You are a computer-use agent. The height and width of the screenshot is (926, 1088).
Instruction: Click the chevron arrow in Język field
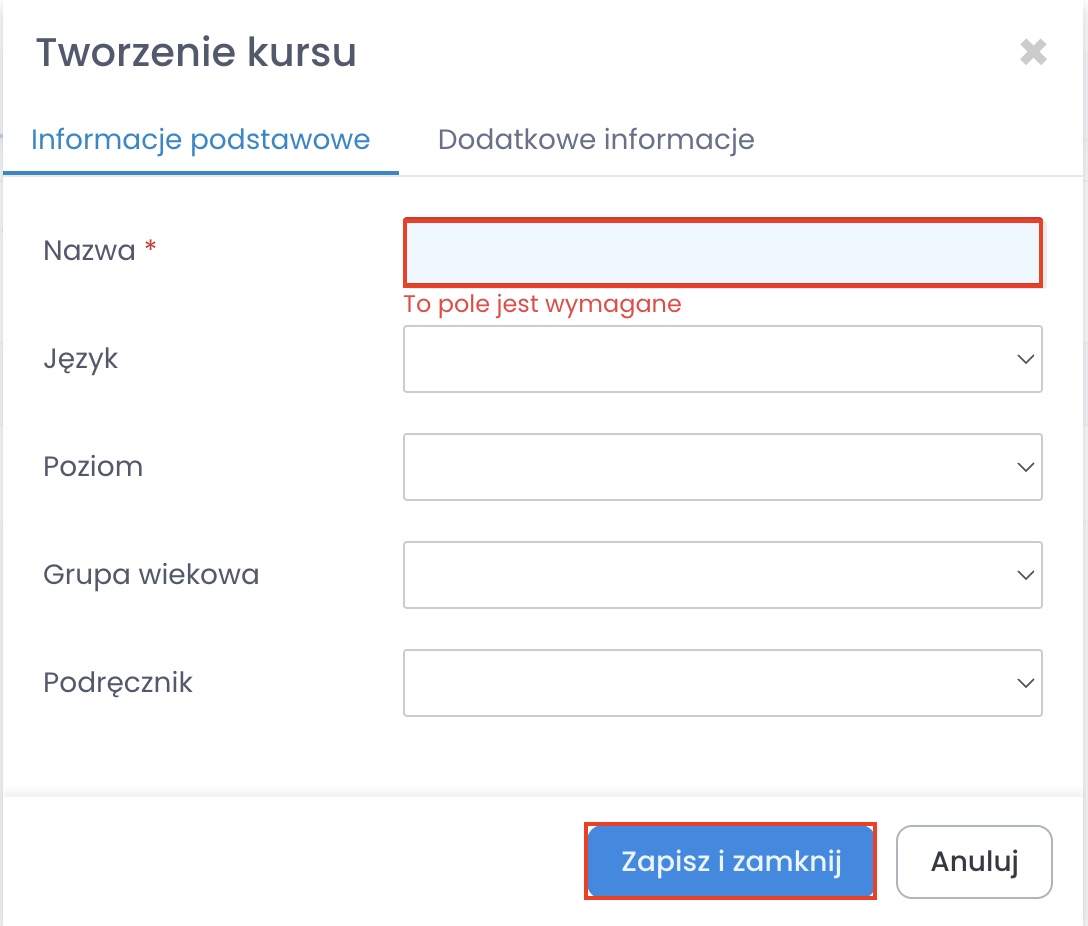pos(1024,358)
